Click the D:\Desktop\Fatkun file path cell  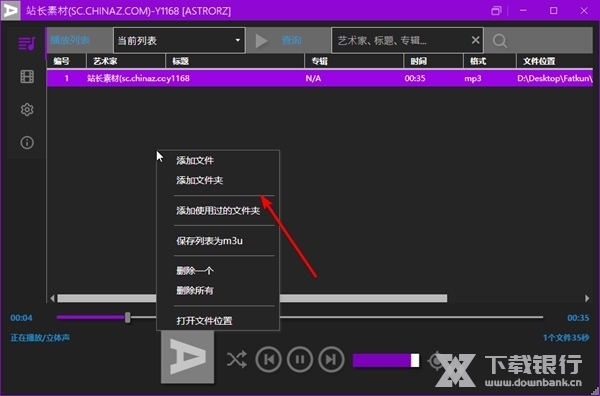[555, 78]
